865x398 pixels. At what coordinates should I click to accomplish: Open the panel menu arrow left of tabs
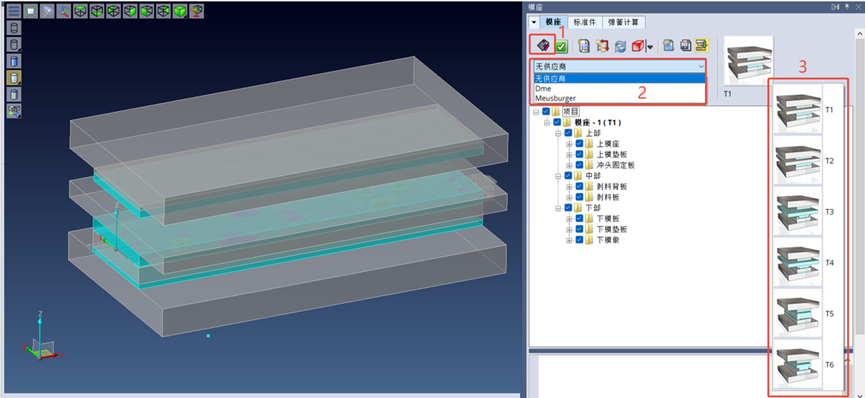pos(534,22)
